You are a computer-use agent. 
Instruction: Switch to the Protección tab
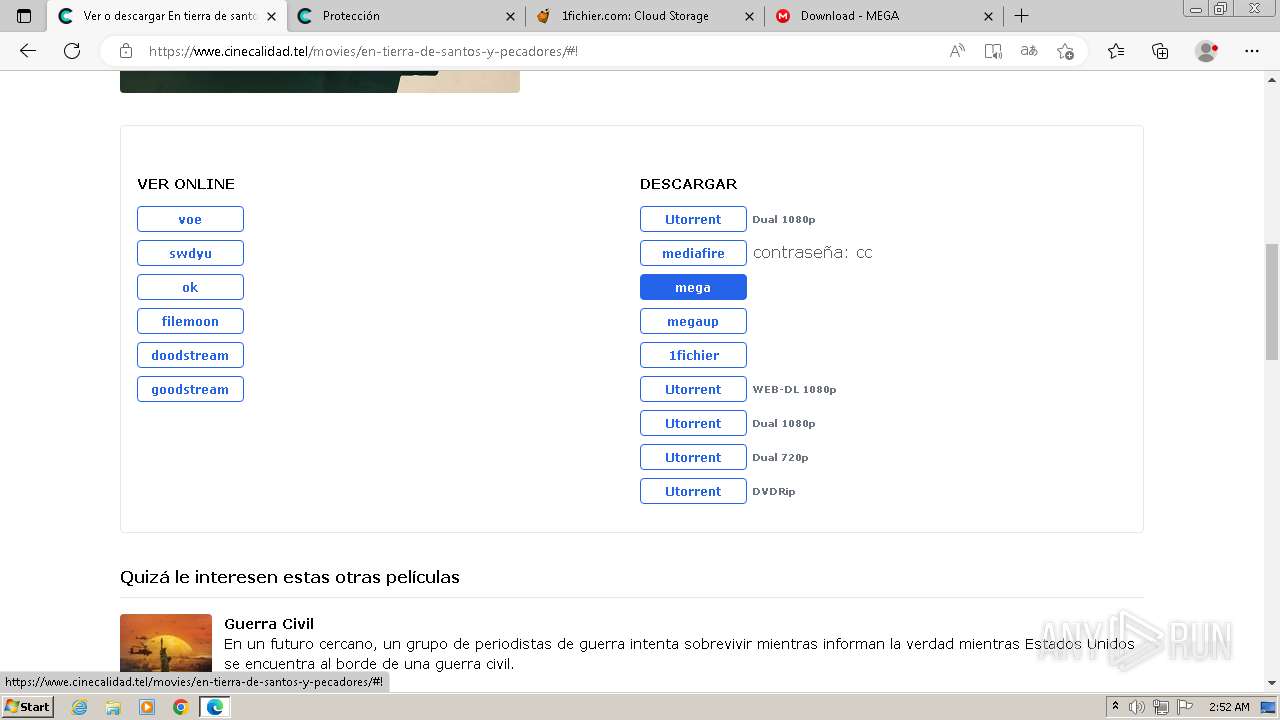(x=406, y=16)
